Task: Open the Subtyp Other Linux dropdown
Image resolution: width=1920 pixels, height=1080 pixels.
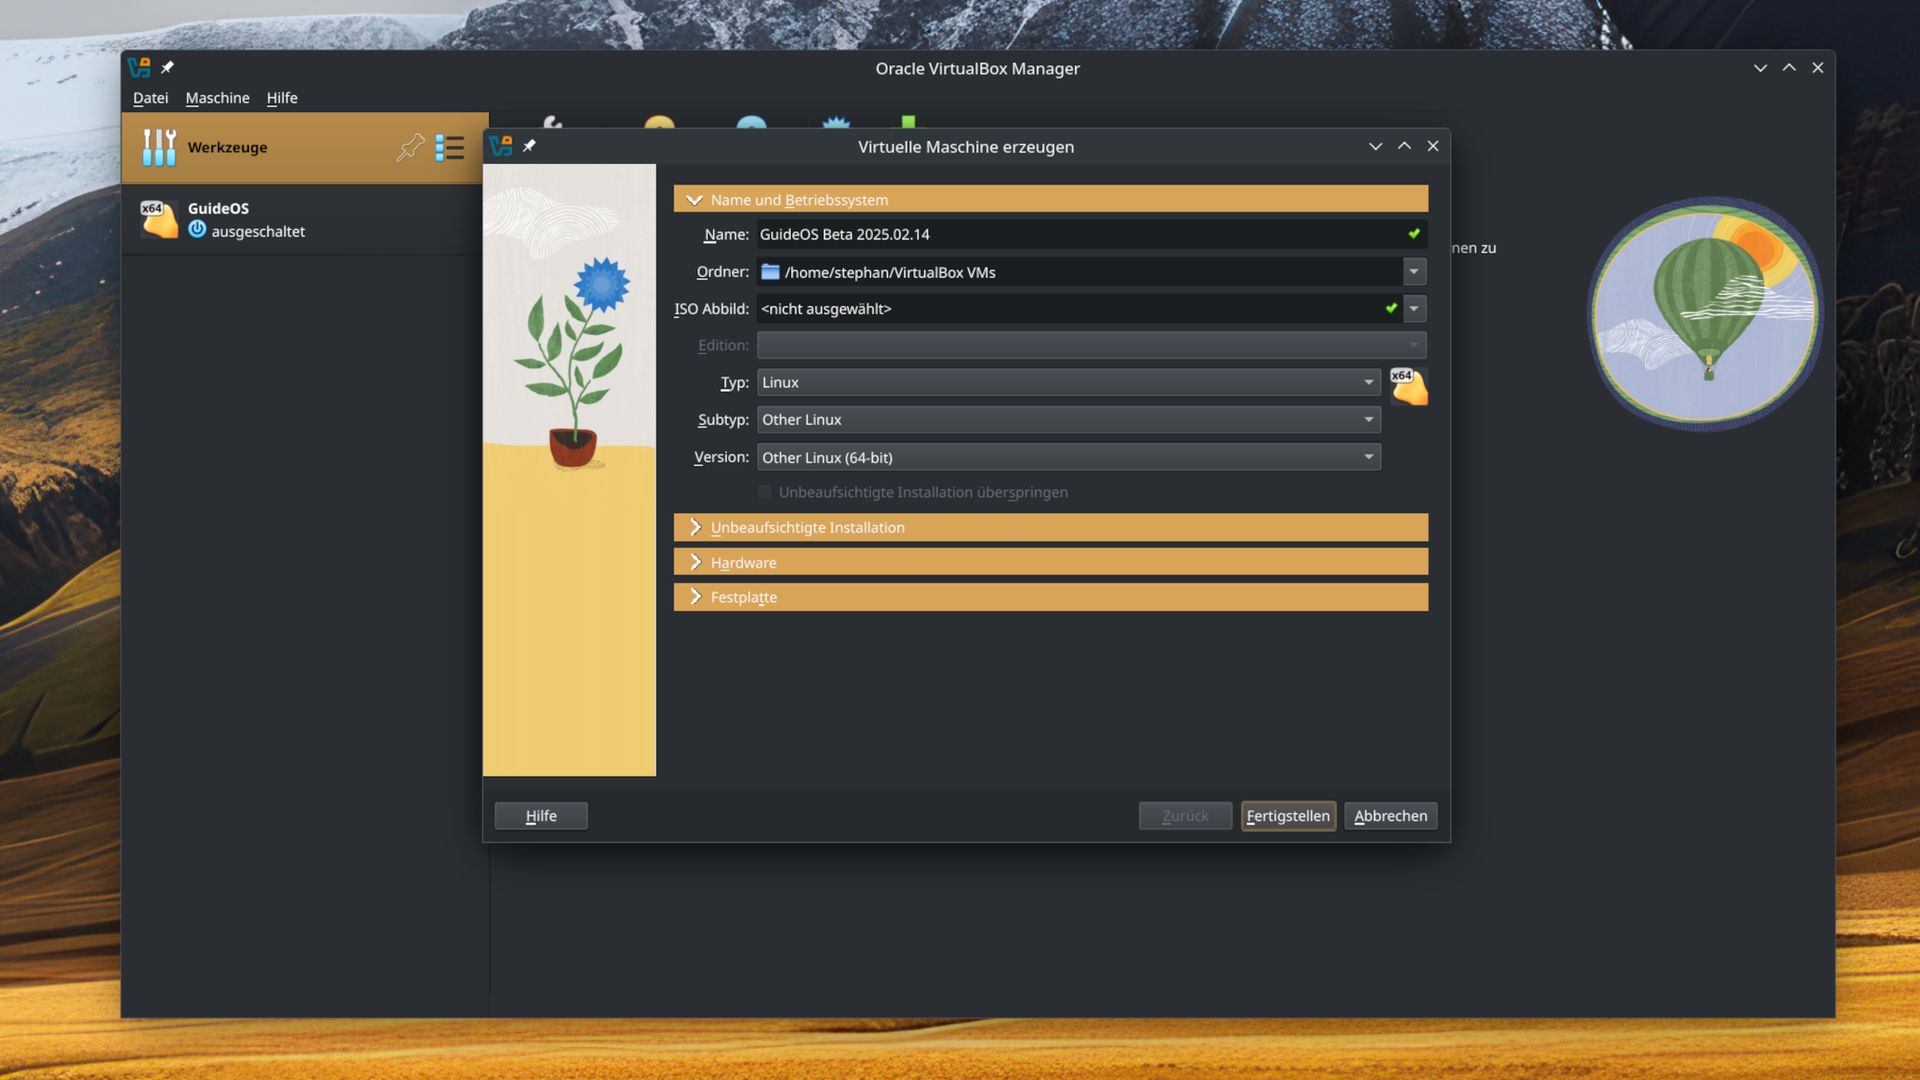Action: click(1069, 420)
